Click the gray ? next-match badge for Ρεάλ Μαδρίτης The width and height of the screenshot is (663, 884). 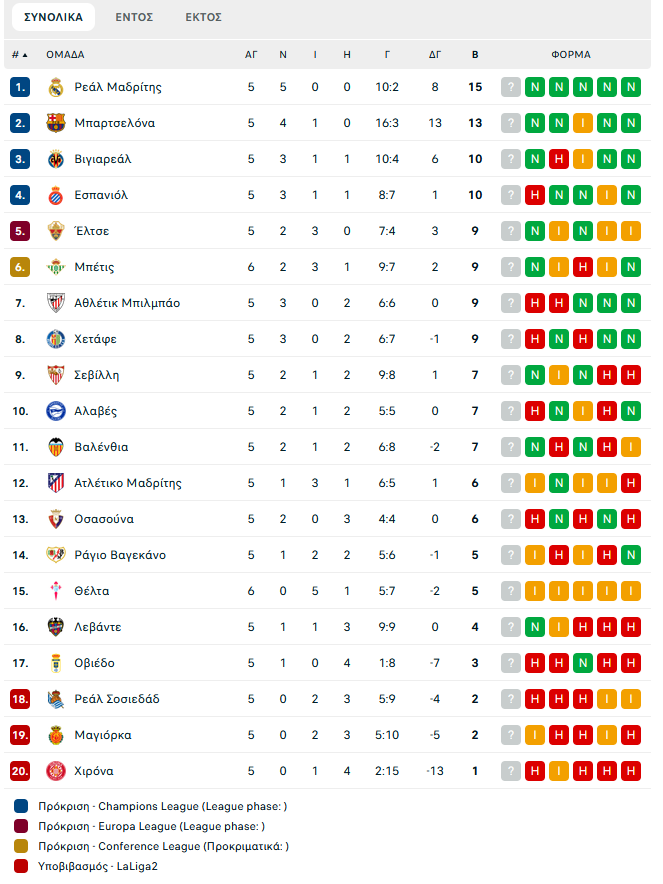click(511, 87)
